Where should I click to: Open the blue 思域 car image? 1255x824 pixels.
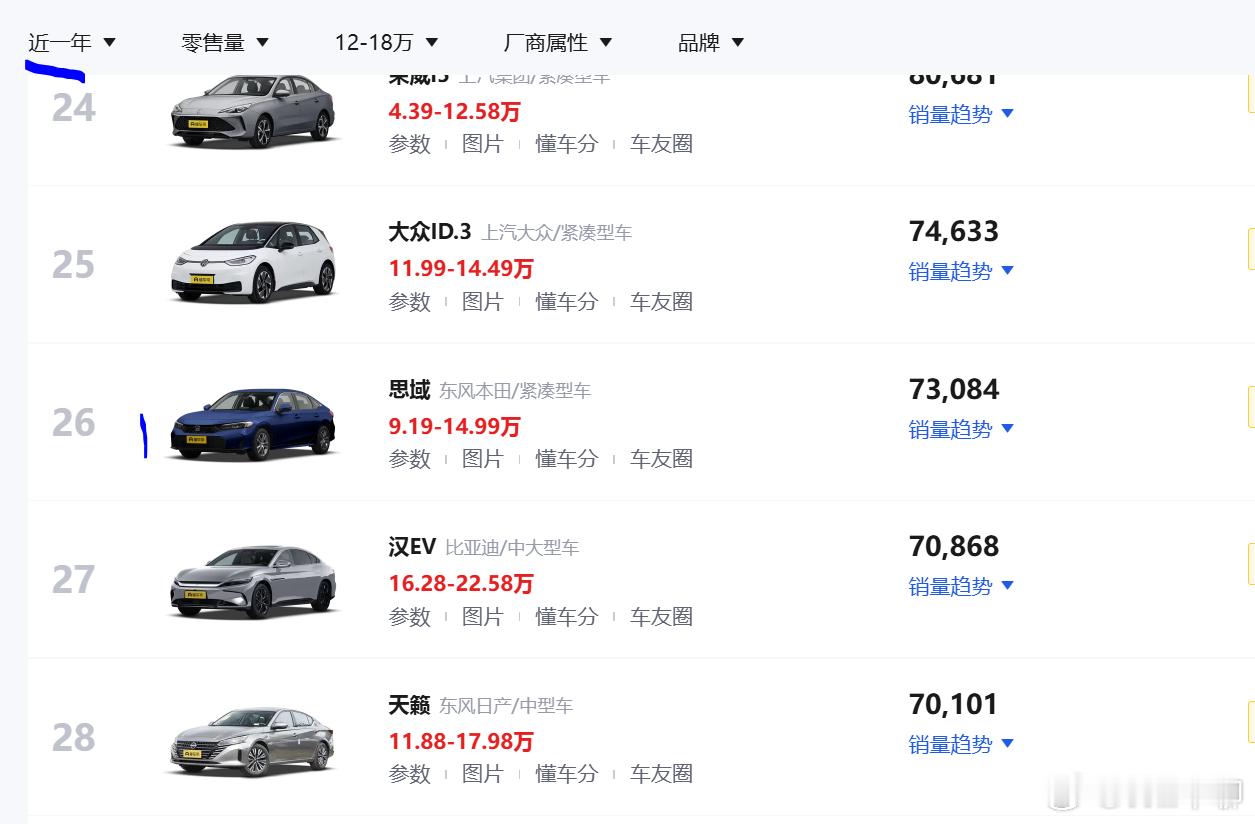253,422
